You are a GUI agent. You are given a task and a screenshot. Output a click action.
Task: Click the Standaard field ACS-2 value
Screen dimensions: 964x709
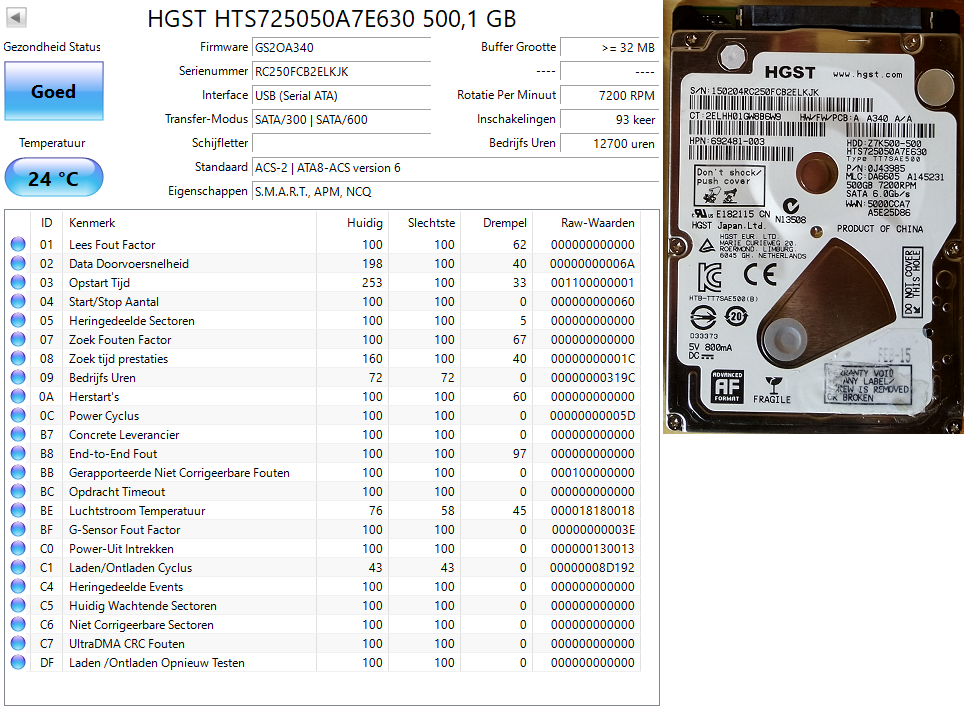456,168
